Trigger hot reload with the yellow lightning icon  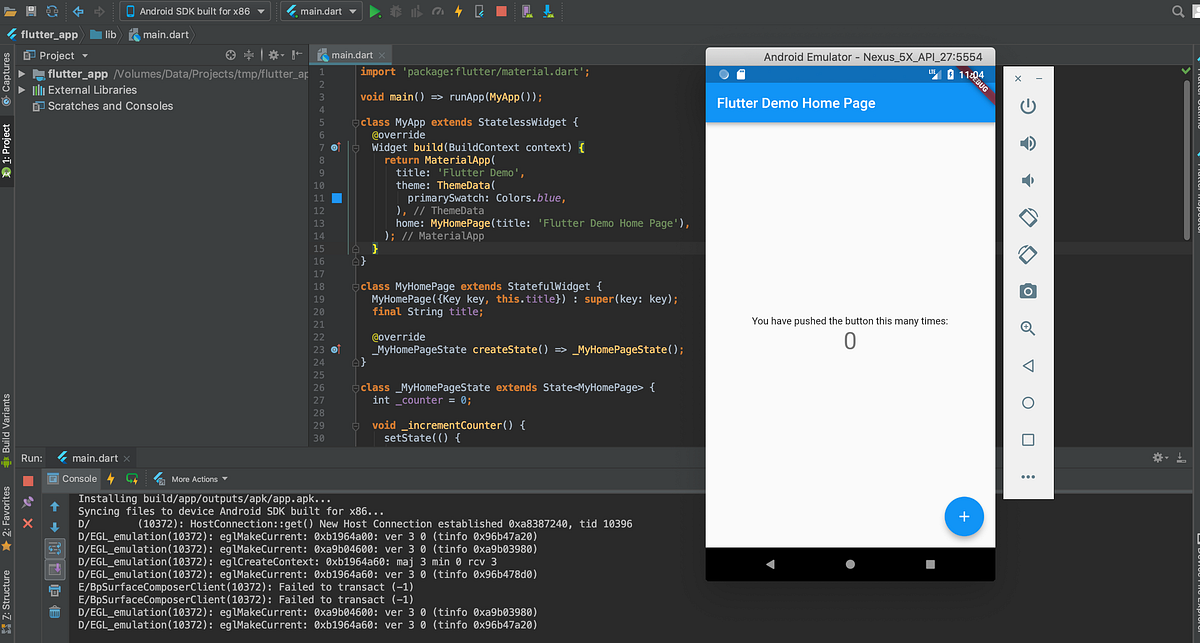(x=457, y=11)
